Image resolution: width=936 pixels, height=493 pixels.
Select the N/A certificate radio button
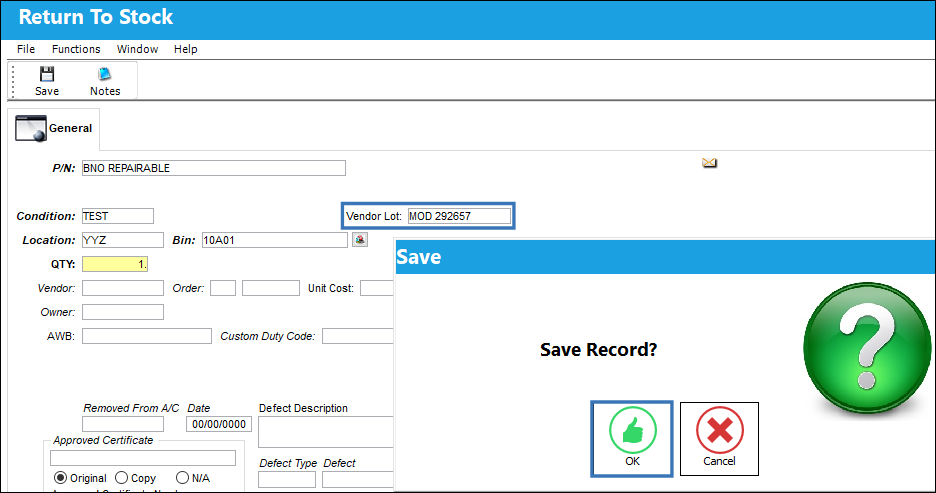(x=183, y=478)
